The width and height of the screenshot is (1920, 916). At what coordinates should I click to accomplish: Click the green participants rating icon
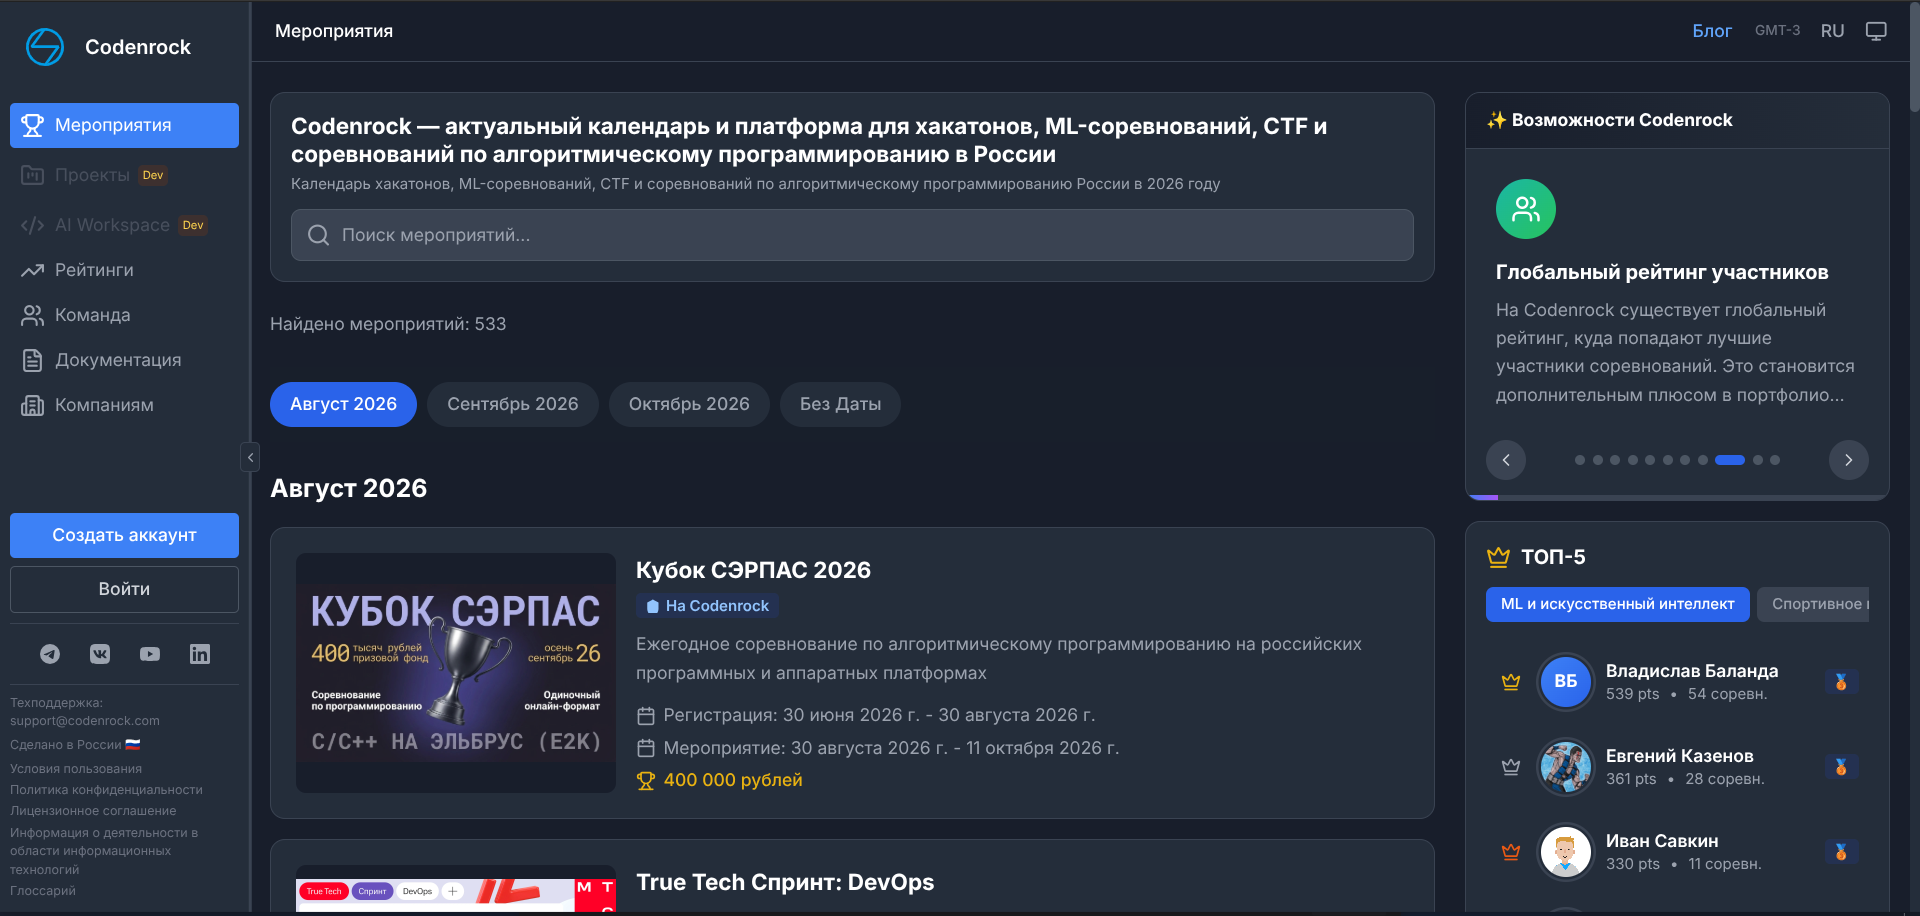coord(1526,209)
